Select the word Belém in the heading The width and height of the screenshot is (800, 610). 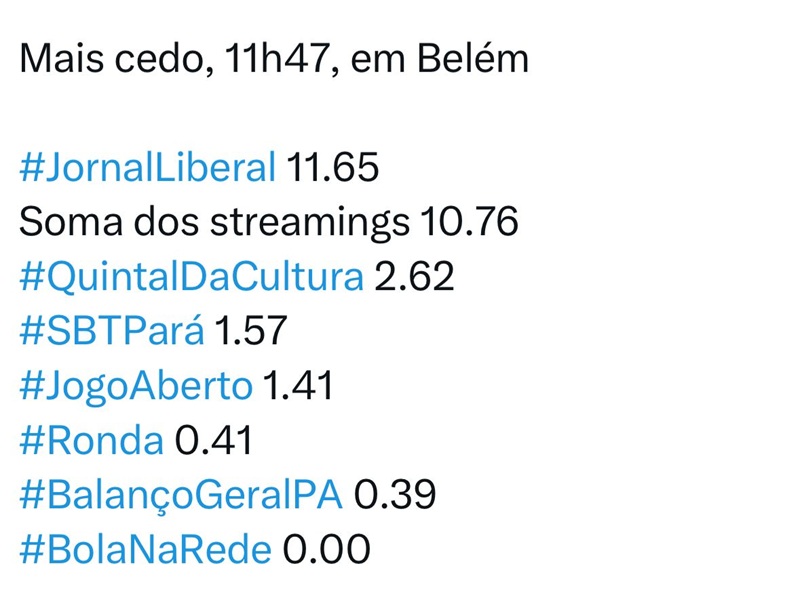click(x=473, y=57)
